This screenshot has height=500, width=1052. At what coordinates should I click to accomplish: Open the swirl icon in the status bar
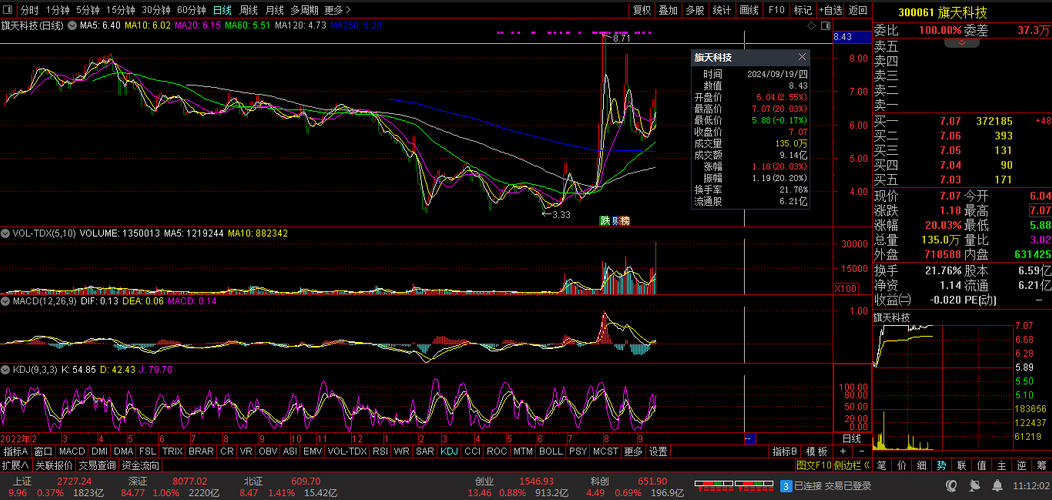coord(951,486)
